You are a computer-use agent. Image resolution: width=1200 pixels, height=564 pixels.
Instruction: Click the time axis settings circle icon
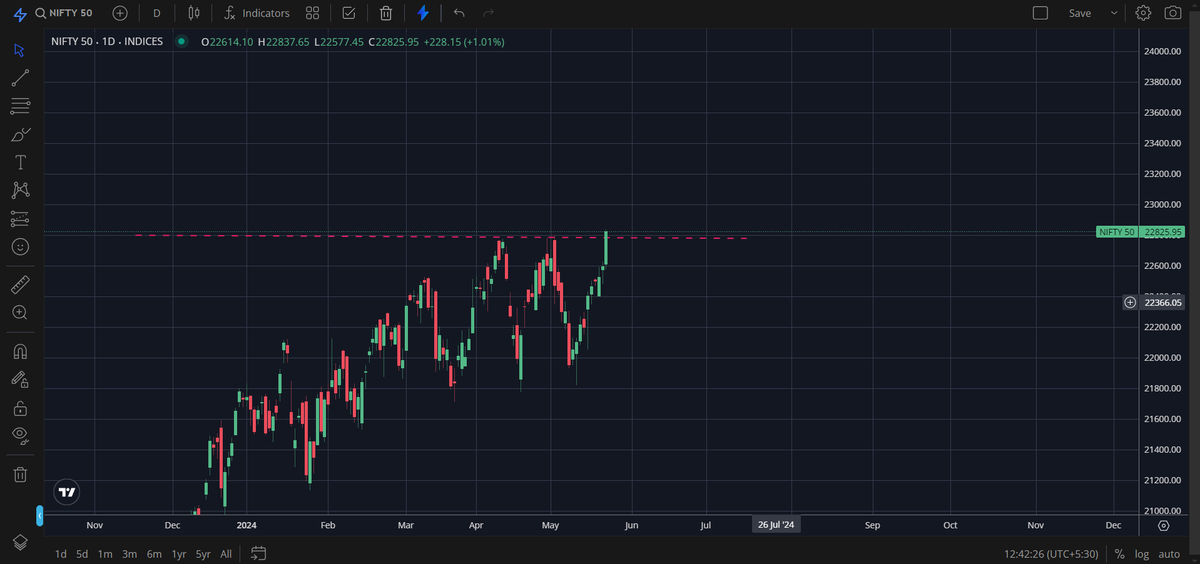(x=1163, y=525)
